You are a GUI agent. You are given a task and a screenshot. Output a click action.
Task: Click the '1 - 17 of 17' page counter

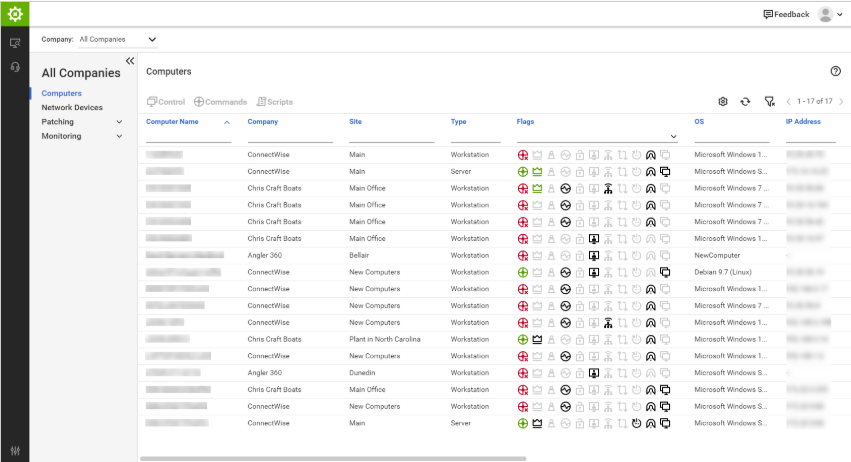click(x=815, y=102)
